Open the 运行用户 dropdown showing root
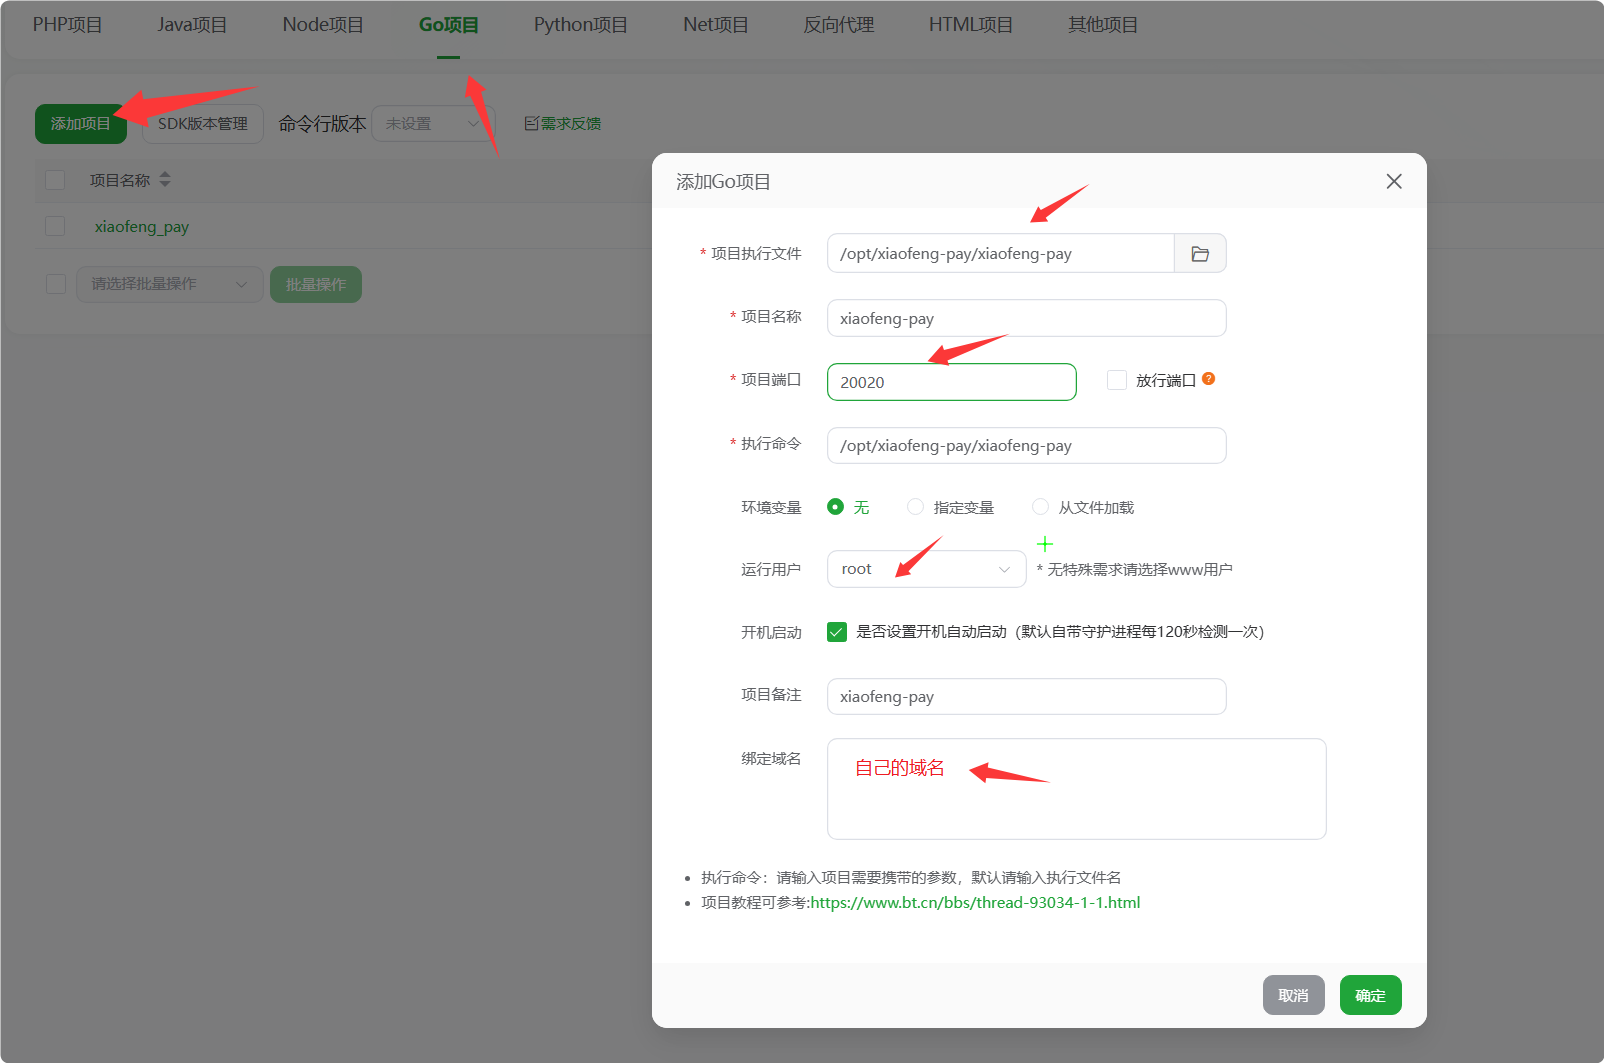Image resolution: width=1604 pixels, height=1063 pixels. click(925, 568)
